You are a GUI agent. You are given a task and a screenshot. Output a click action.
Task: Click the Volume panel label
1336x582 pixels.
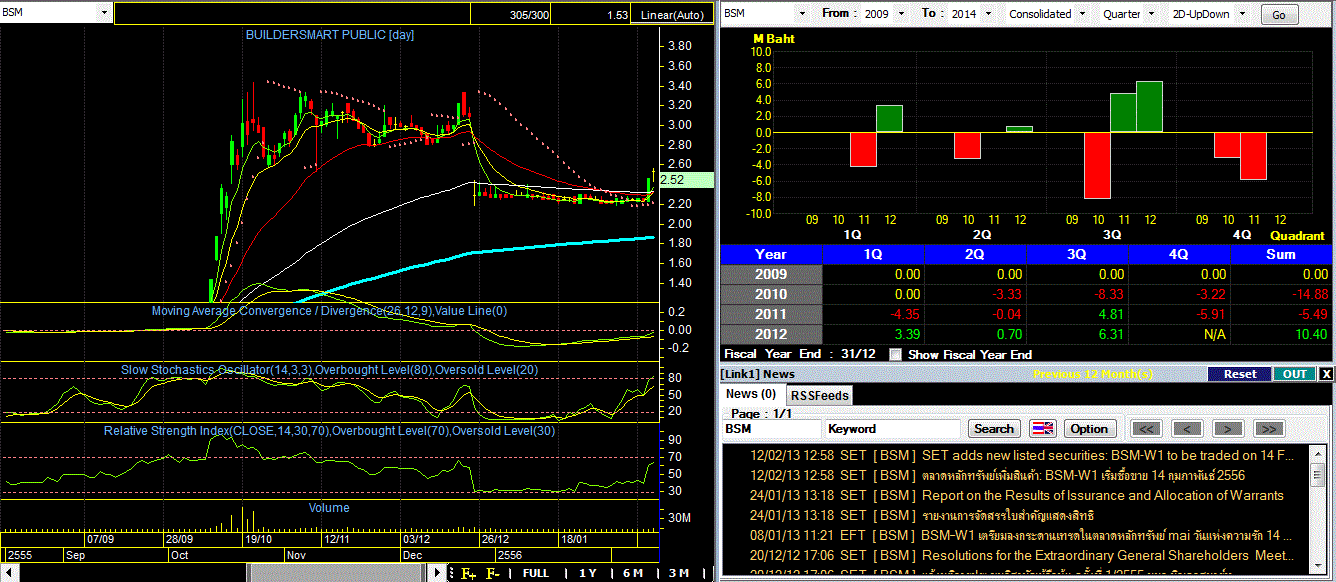click(329, 508)
